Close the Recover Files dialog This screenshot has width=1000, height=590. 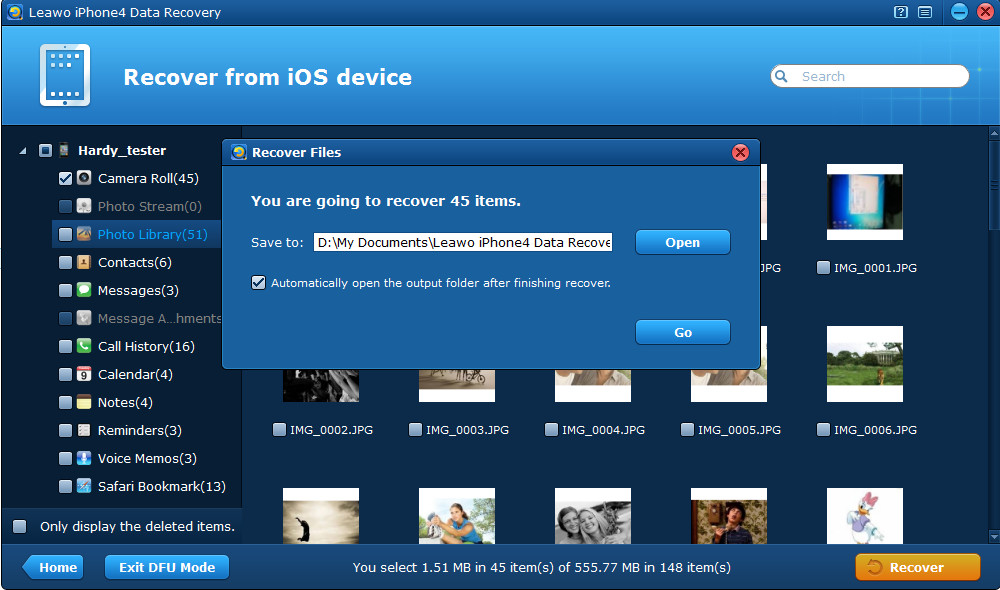(740, 152)
